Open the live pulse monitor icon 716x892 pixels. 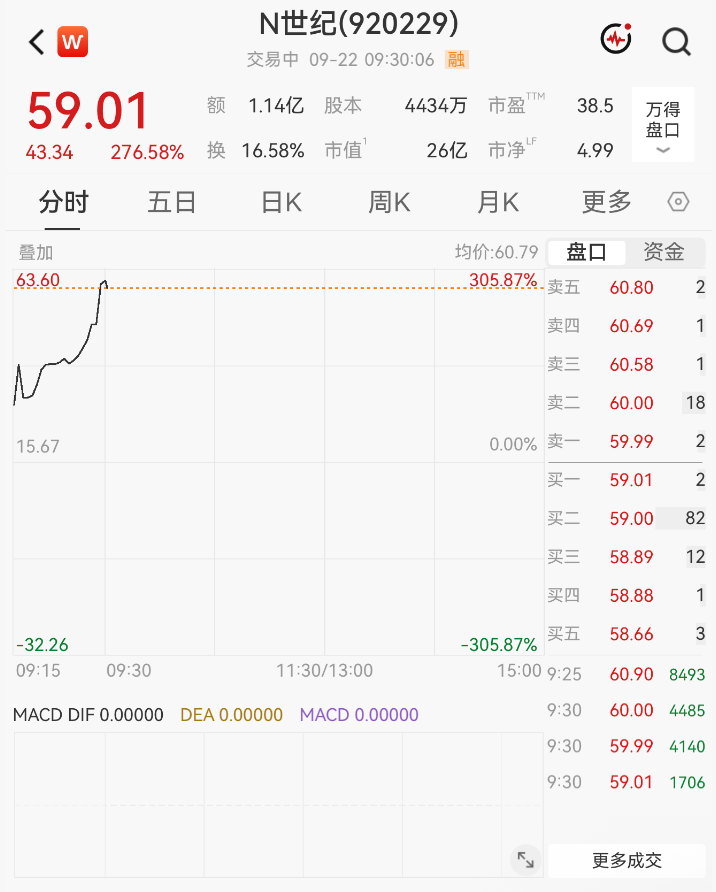[x=616, y=39]
